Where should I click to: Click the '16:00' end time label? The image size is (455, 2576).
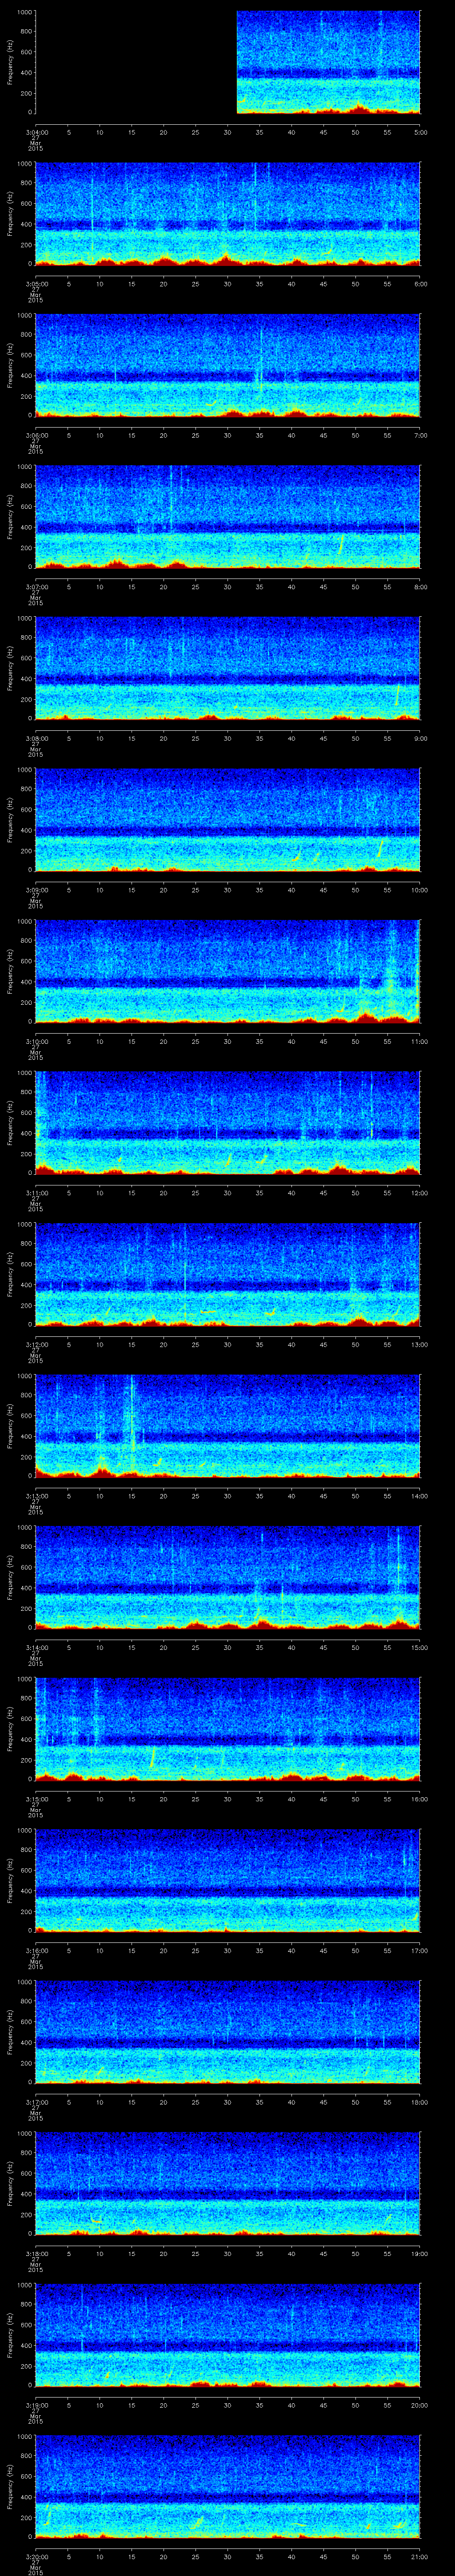[x=420, y=1799]
